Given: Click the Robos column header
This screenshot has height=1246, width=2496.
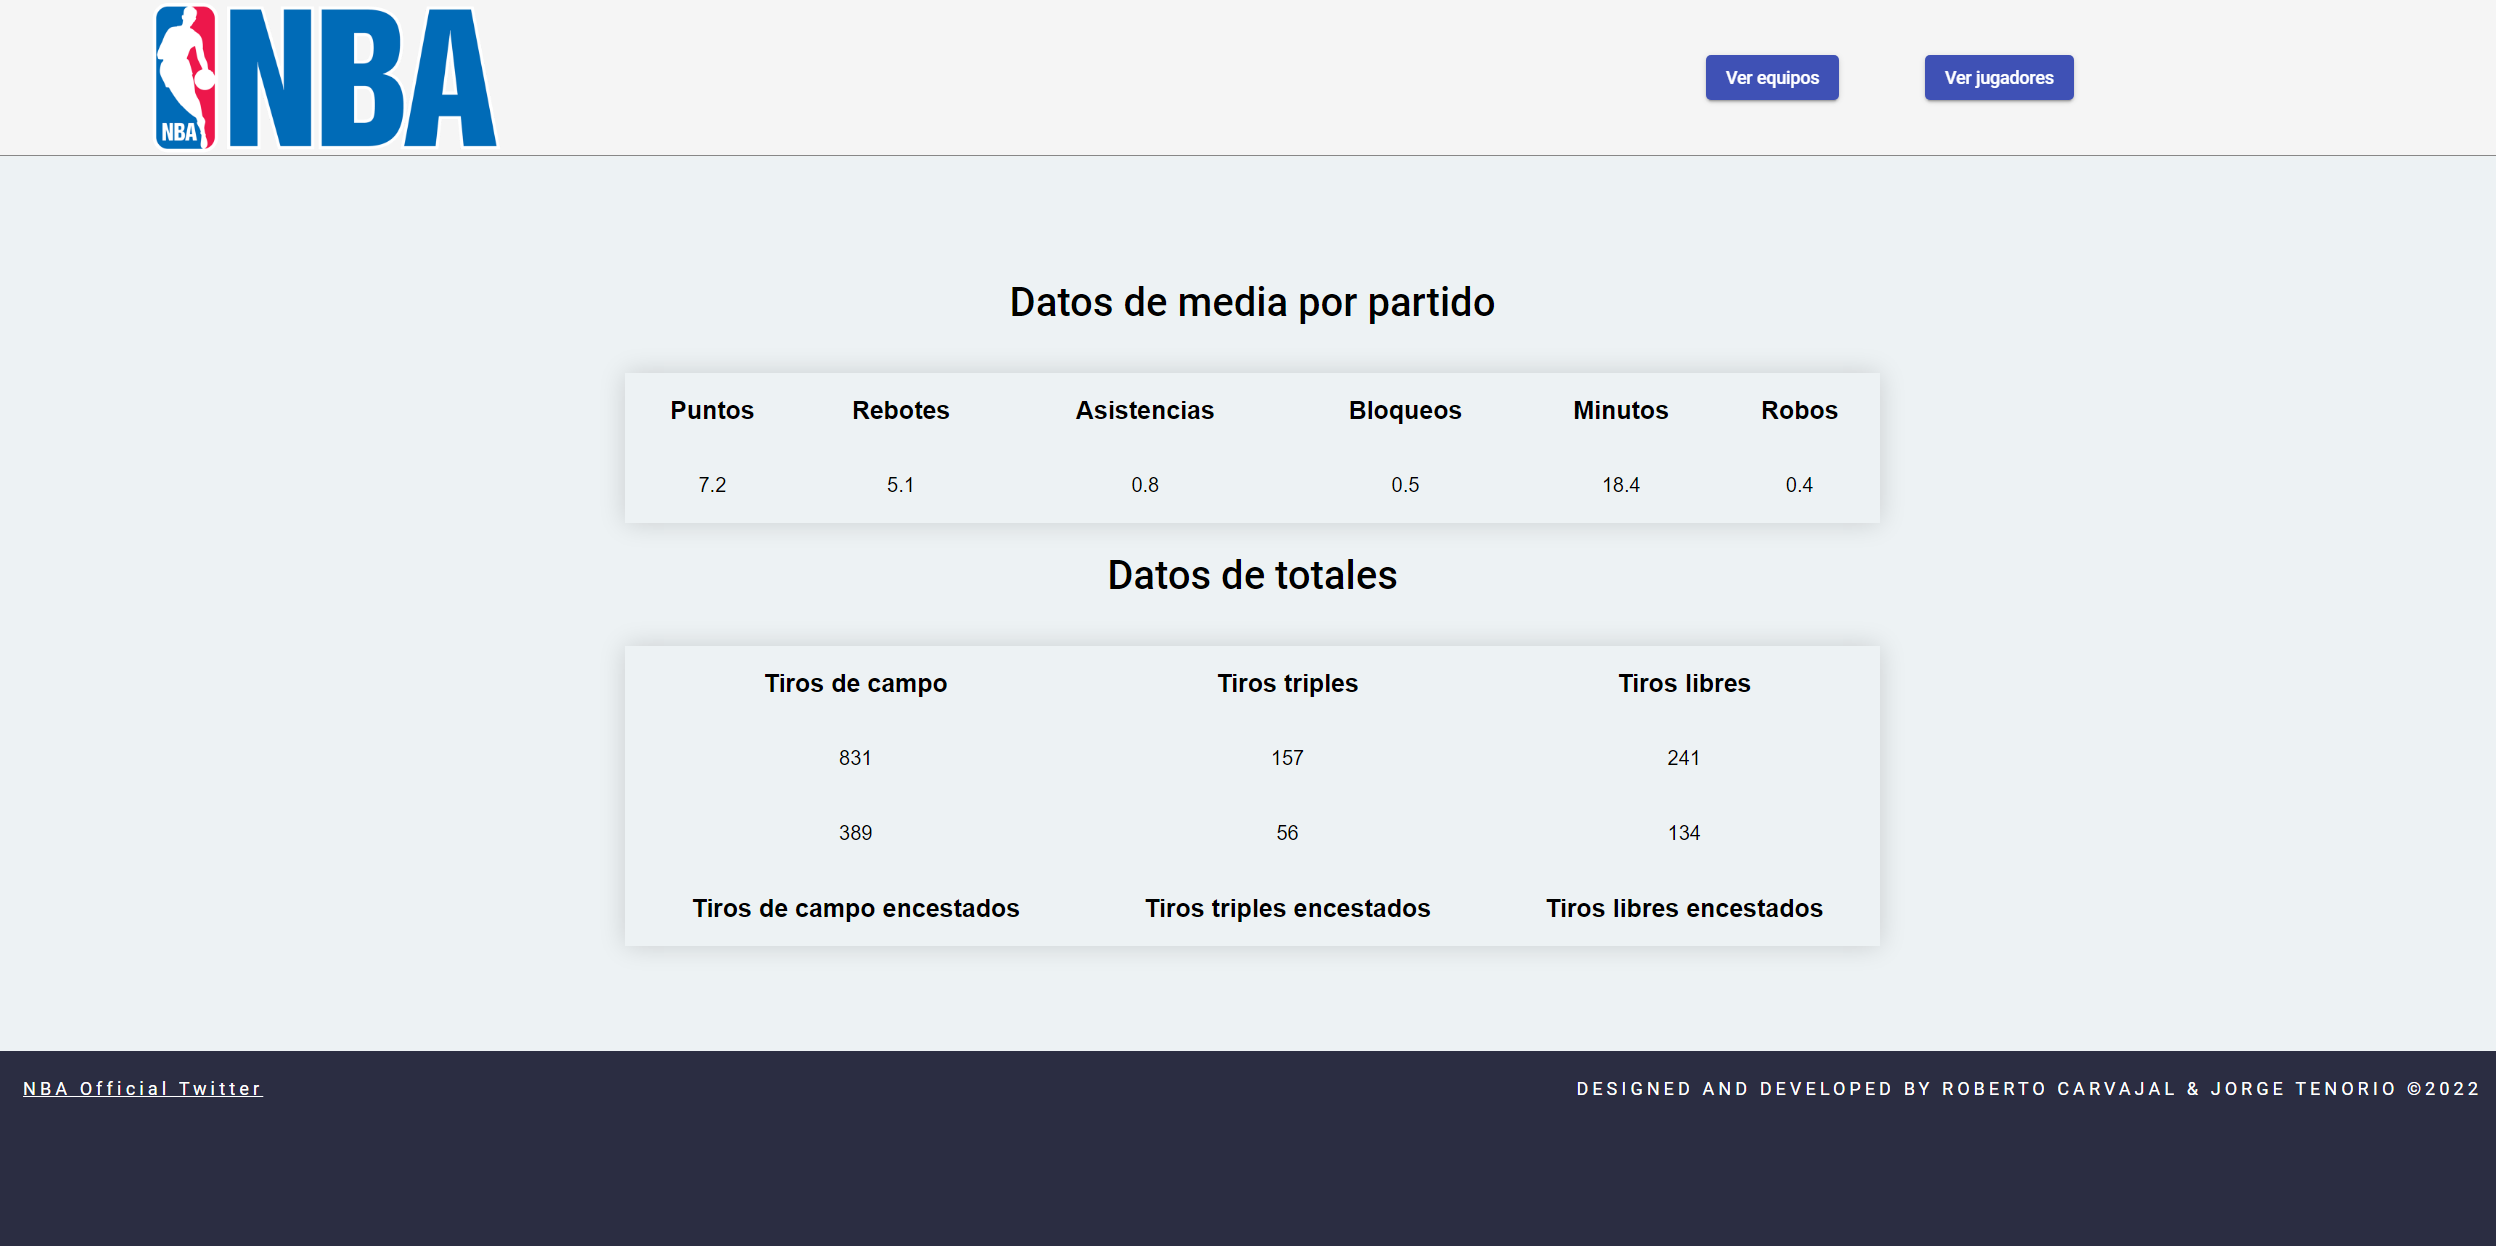Looking at the screenshot, I should coord(1799,410).
